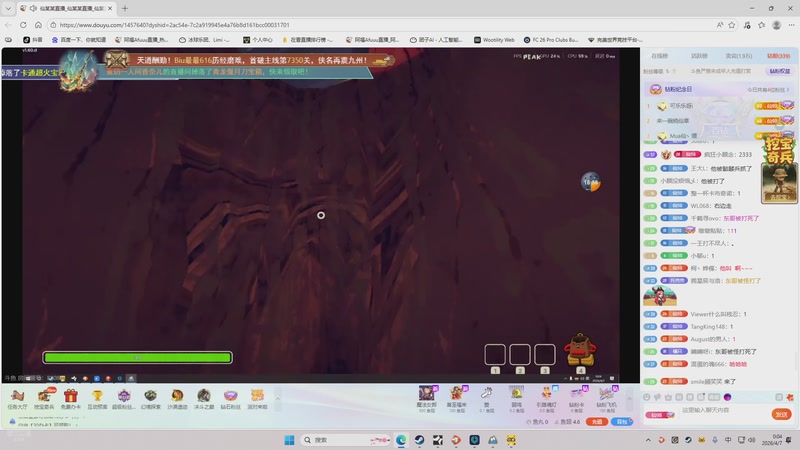Viewport: 800px width, 450px height.
Task: Switch to the 钻粉 tab
Action: (779, 56)
